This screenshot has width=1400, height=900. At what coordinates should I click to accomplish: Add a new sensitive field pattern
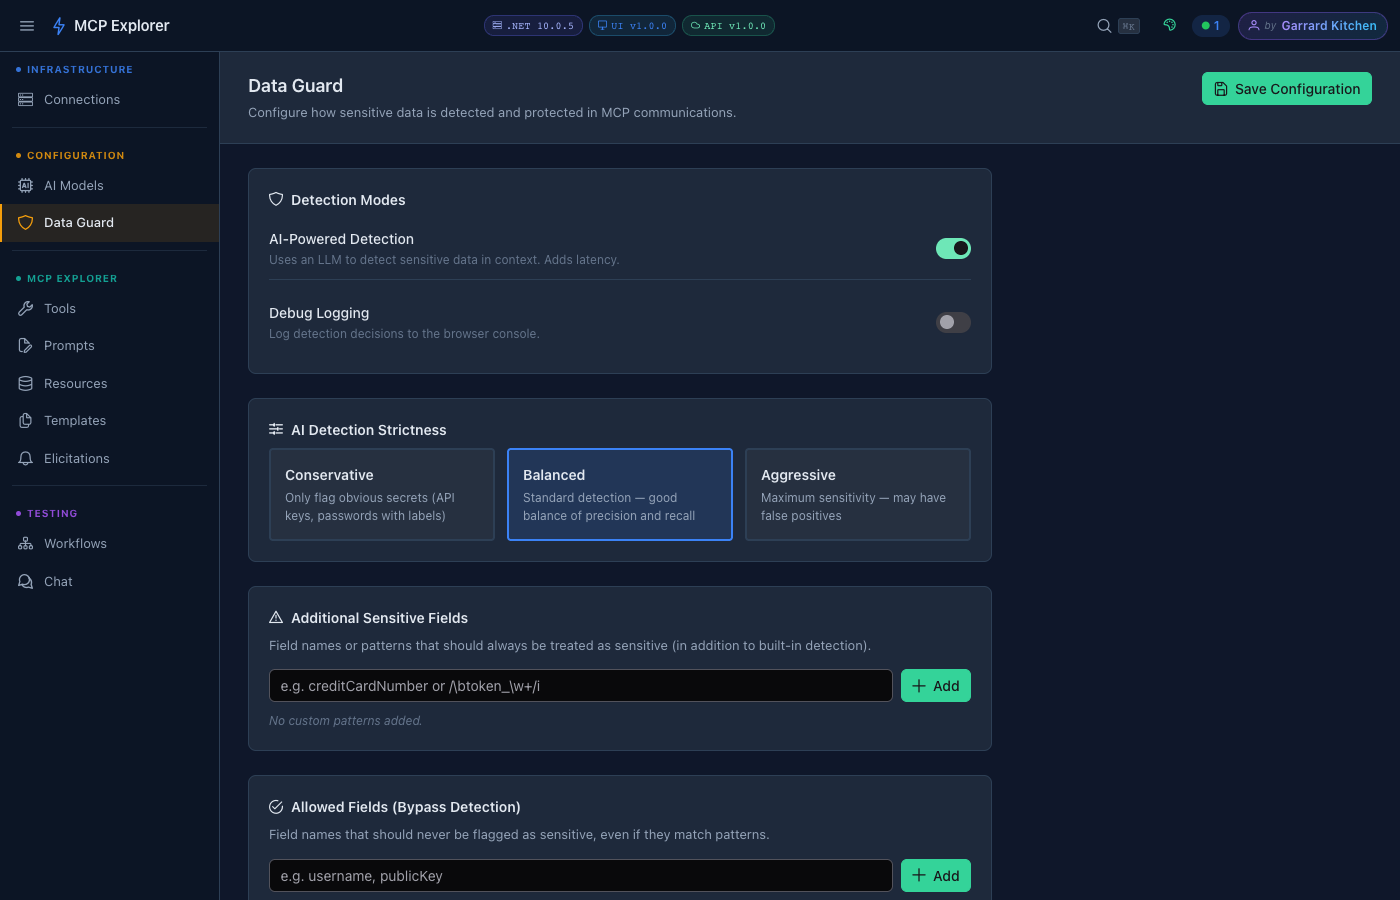pyautogui.click(x=935, y=685)
